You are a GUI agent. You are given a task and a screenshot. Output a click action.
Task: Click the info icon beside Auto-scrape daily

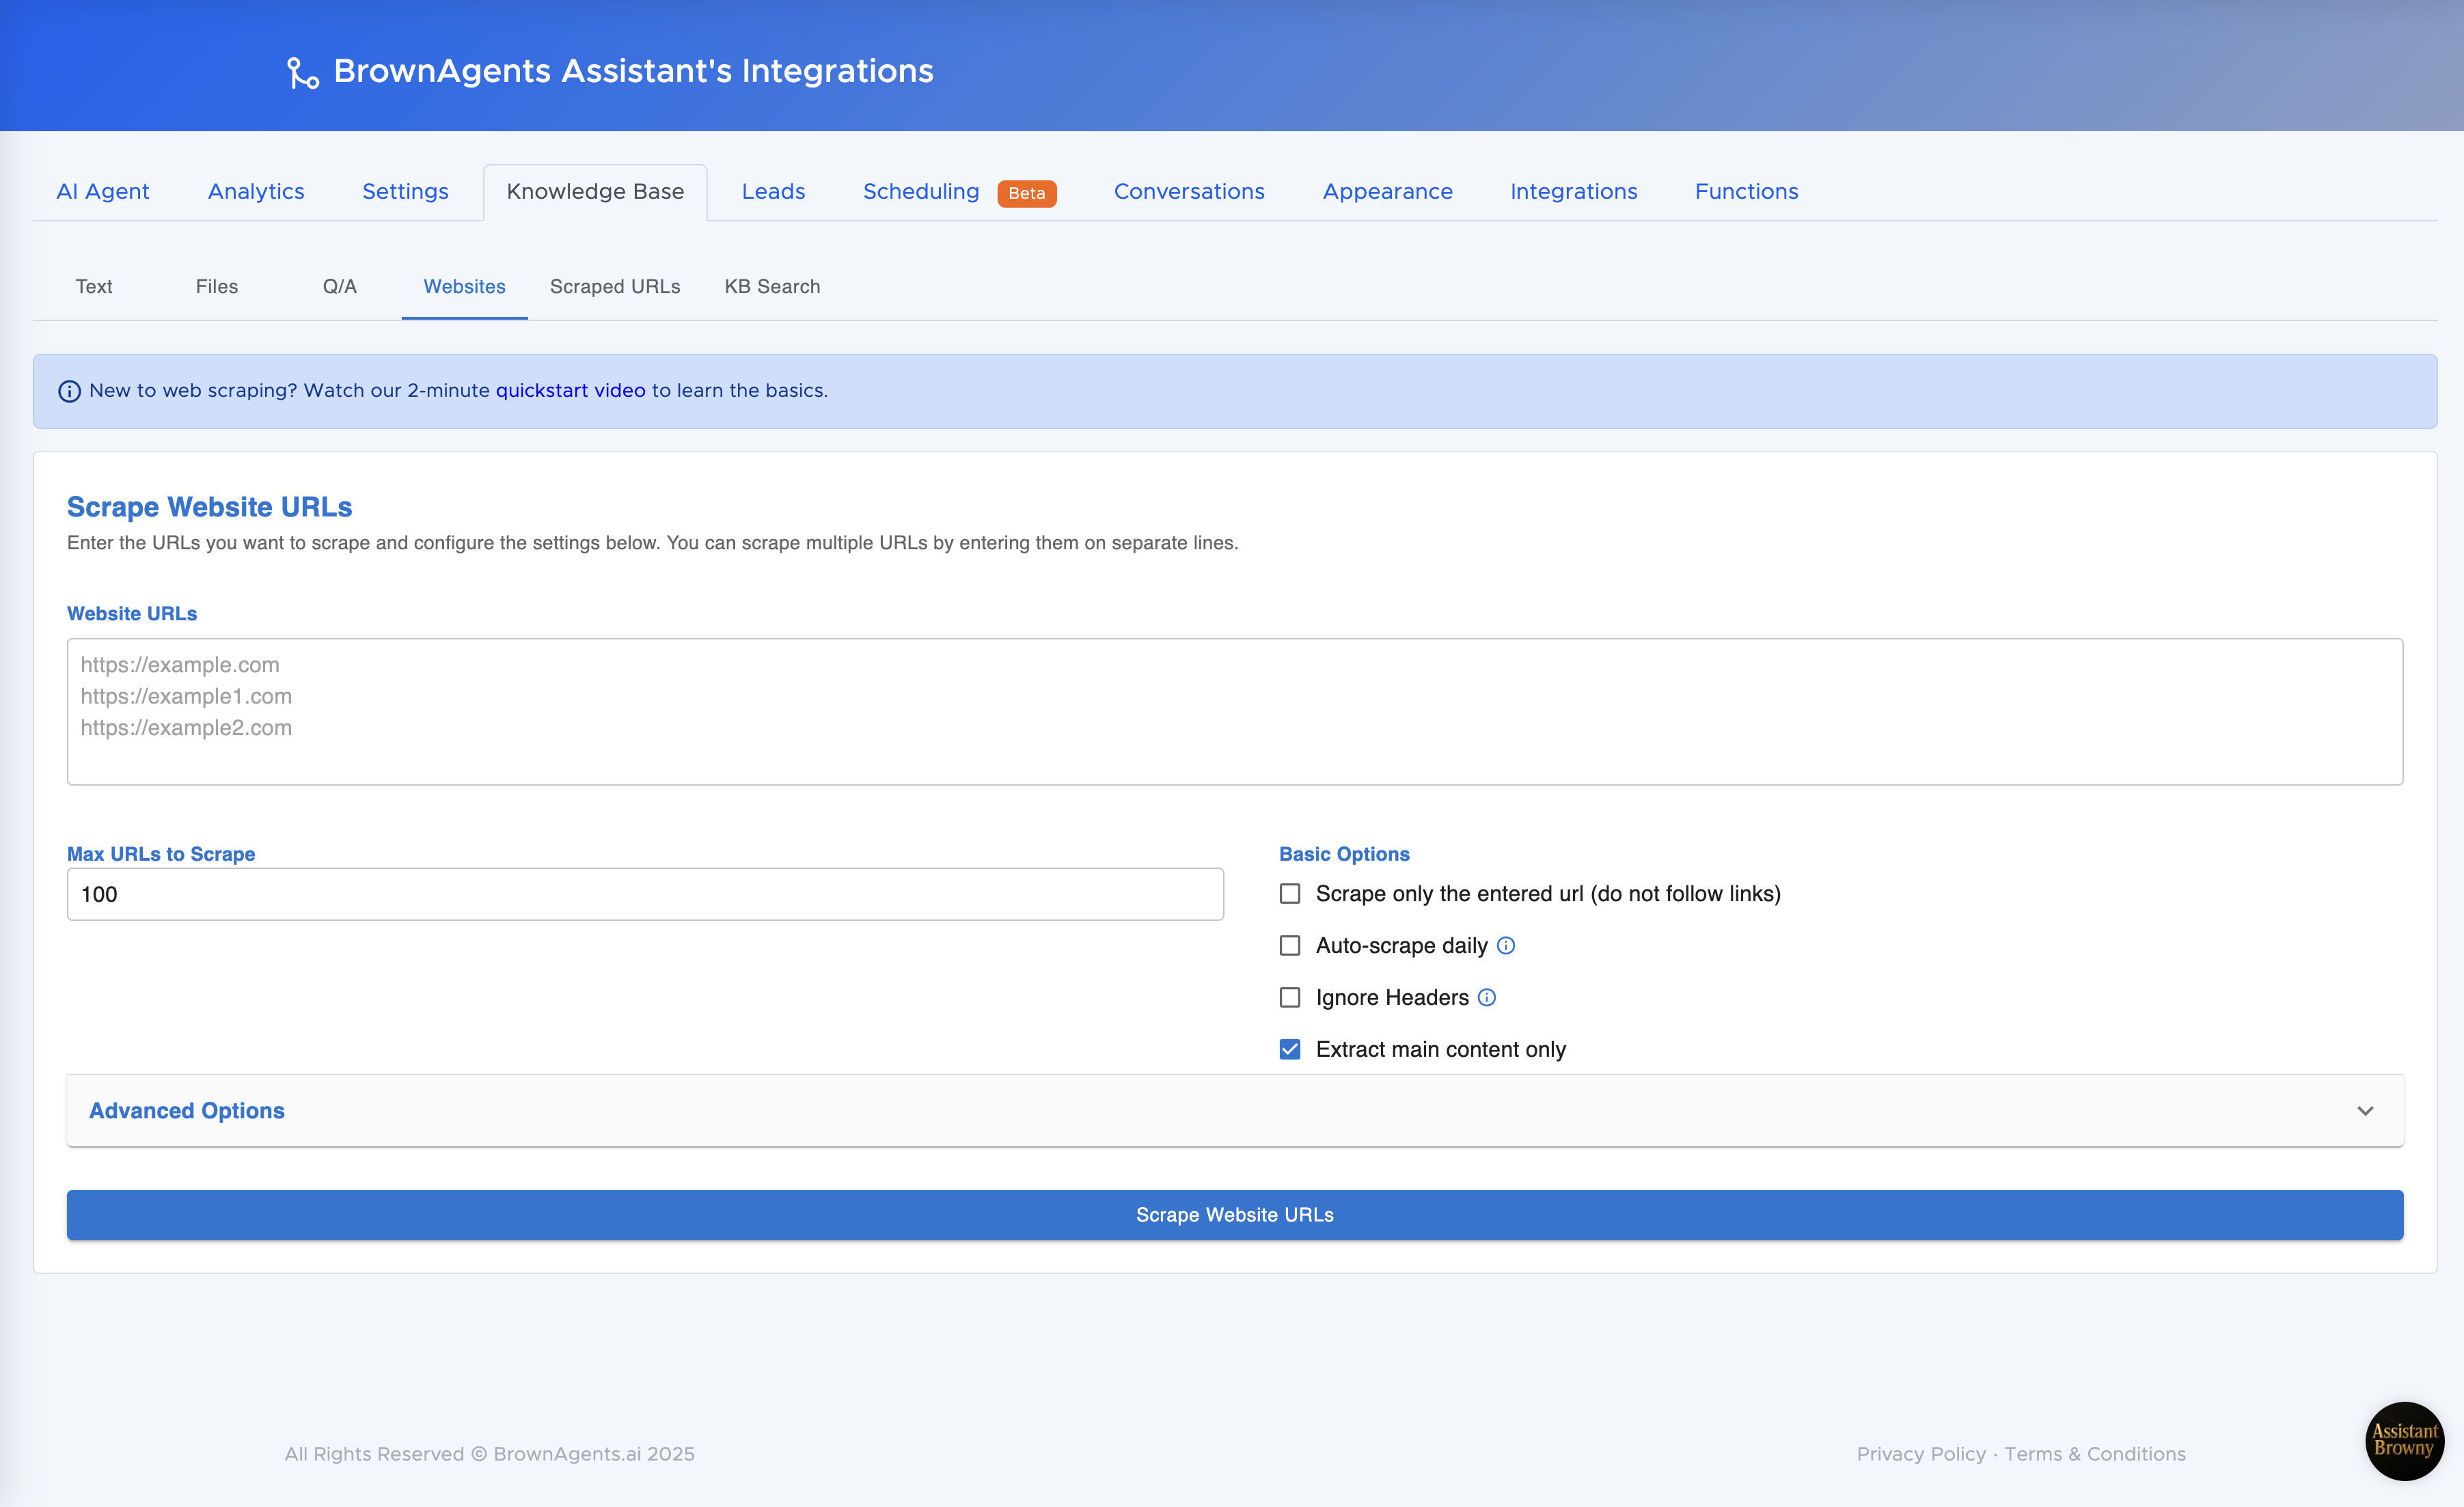coord(1506,945)
